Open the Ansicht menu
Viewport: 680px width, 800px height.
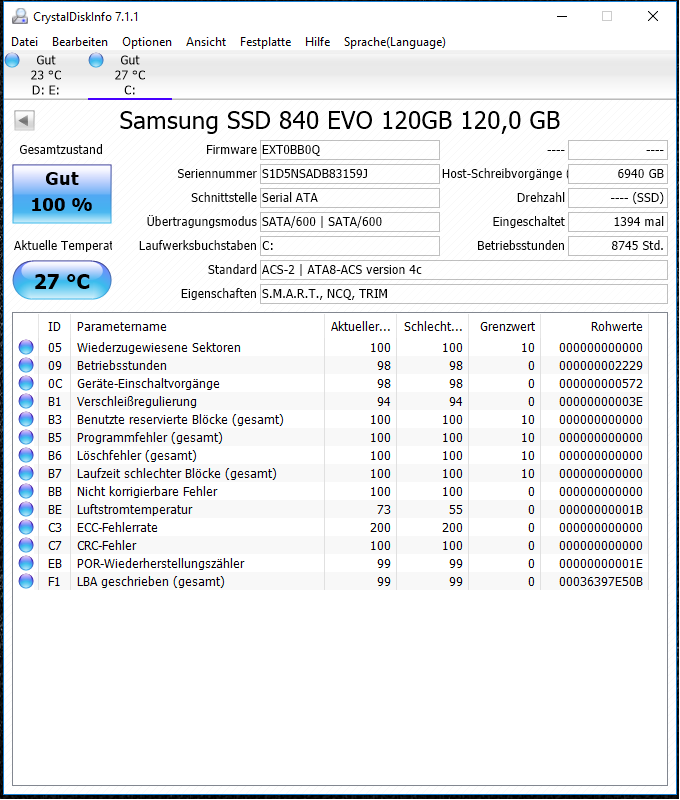[206, 42]
